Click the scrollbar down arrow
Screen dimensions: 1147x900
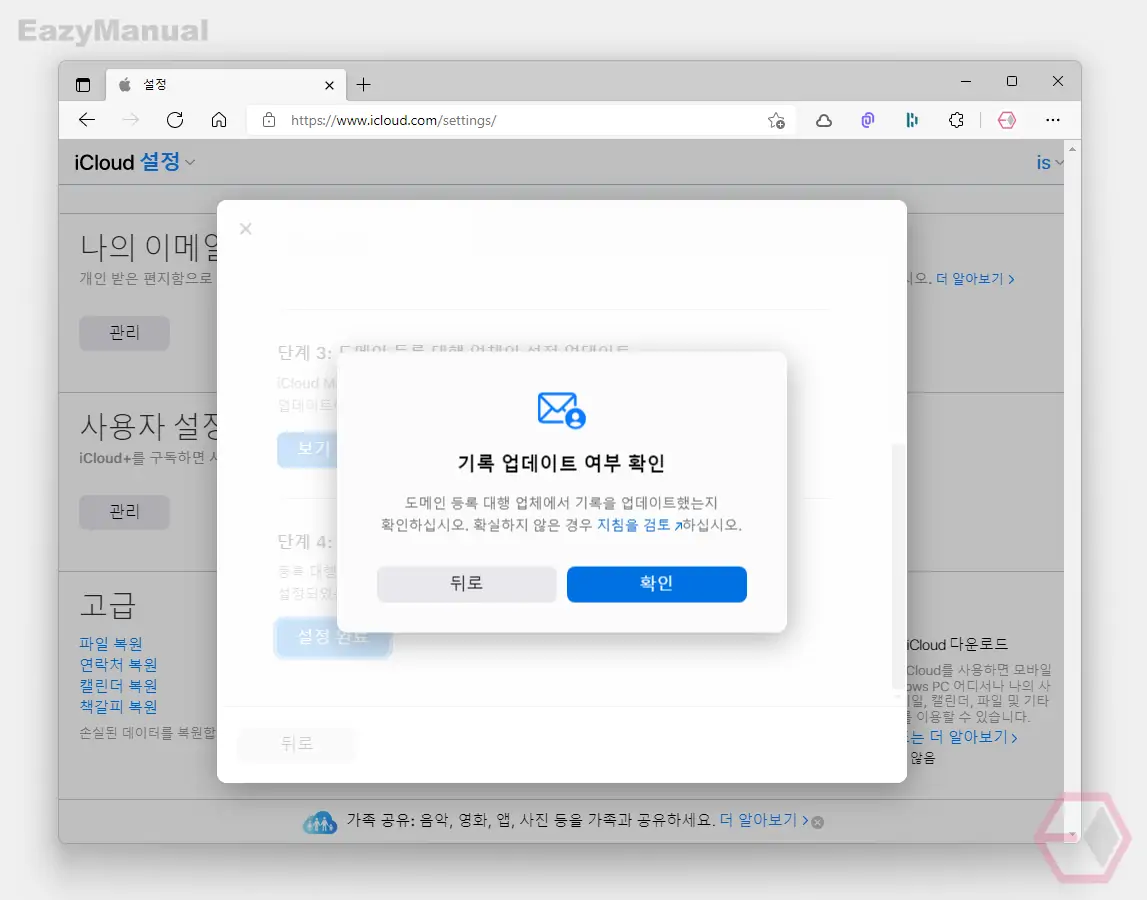[1072, 835]
